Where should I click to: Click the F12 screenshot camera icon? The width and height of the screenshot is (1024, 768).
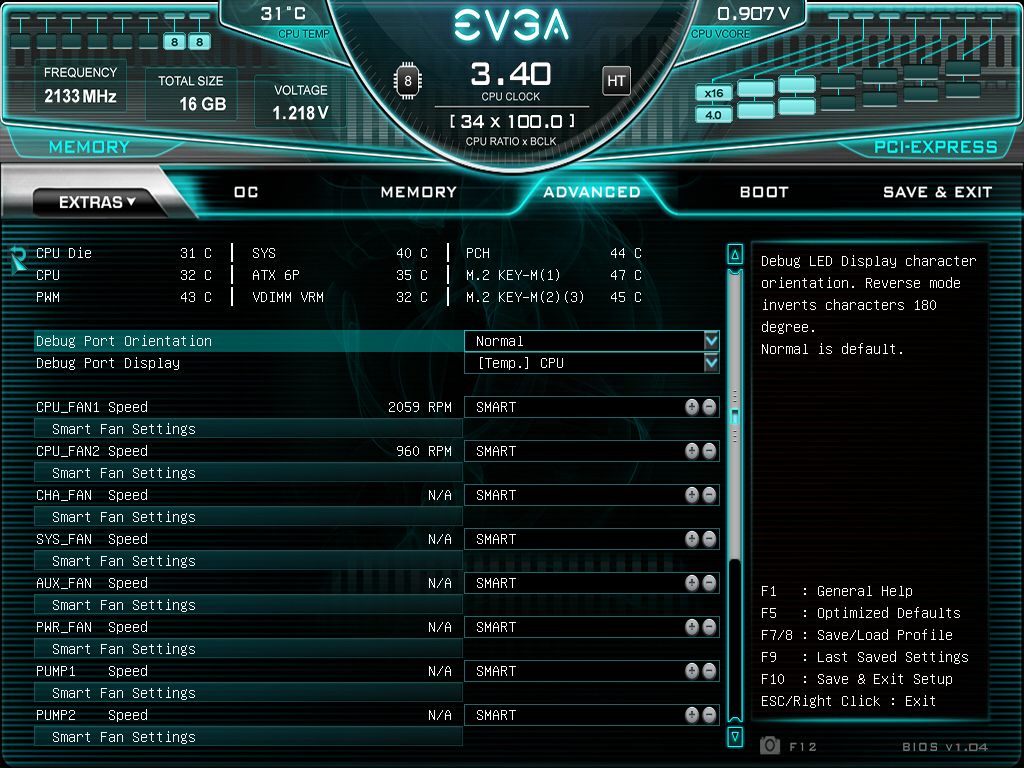tap(770, 745)
